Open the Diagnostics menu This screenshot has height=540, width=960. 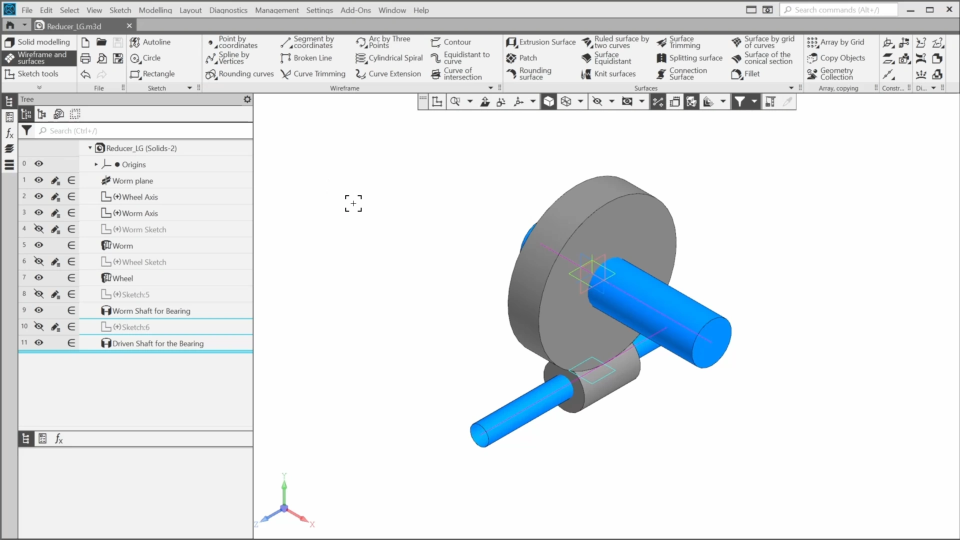coord(227,10)
